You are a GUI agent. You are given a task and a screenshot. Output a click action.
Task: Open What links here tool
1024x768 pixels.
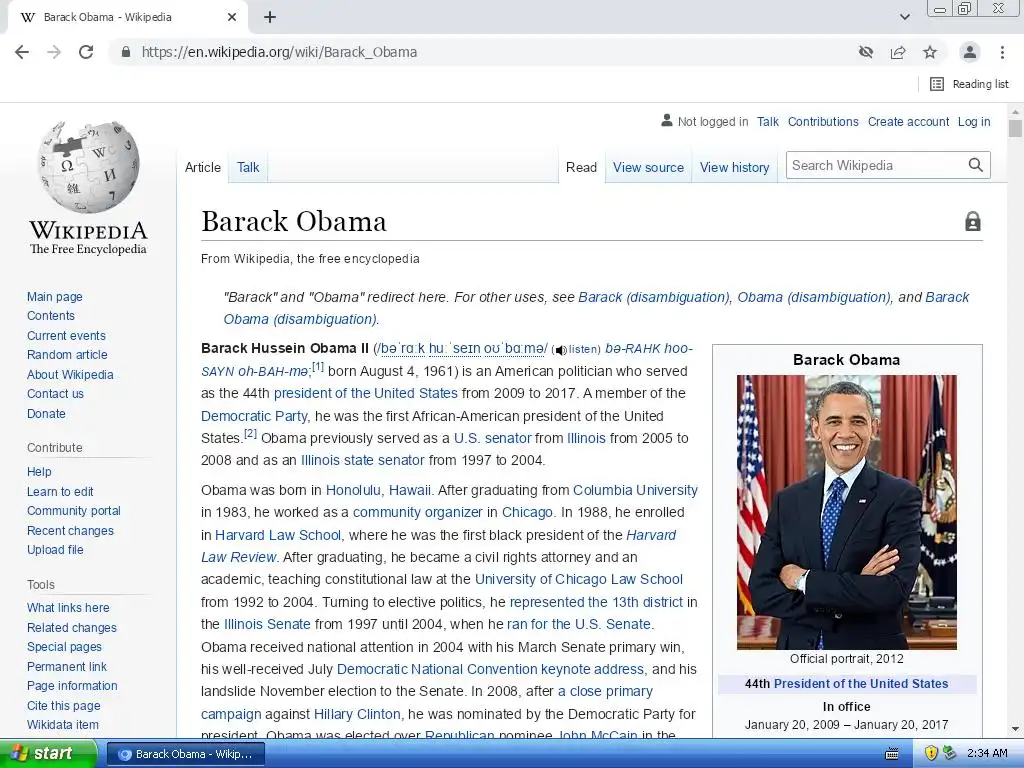click(68, 607)
